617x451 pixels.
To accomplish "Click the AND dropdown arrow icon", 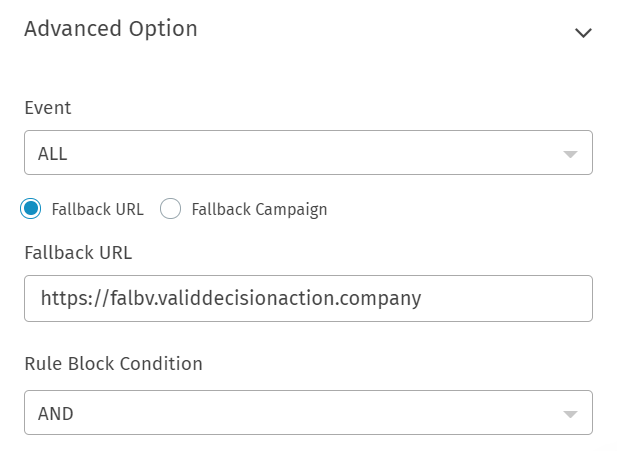I will click(570, 414).
